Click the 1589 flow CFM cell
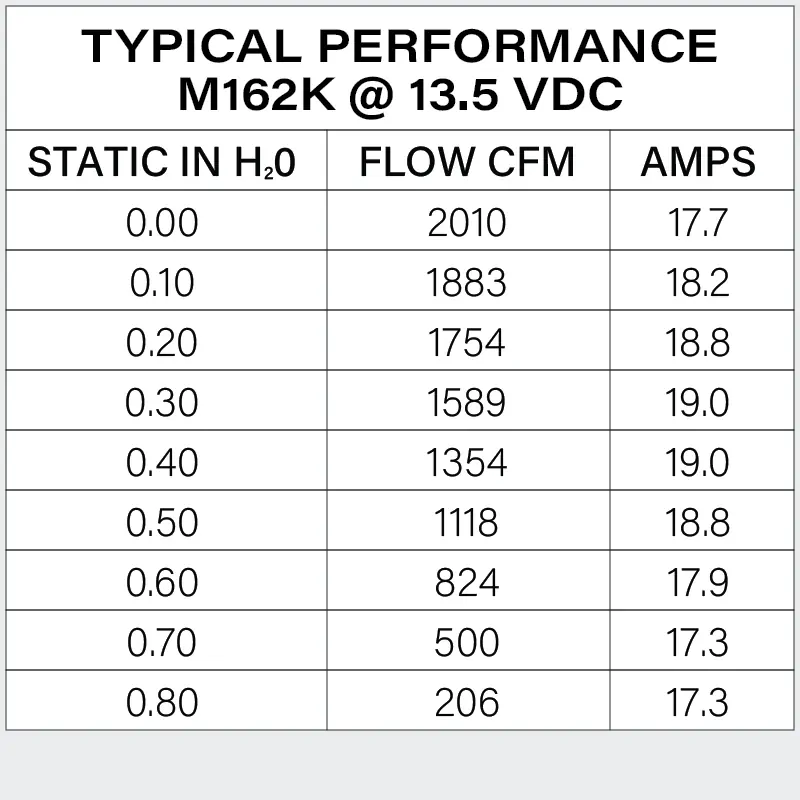Image resolution: width=800 pixels, height=800 pixels. pos(467,402)
